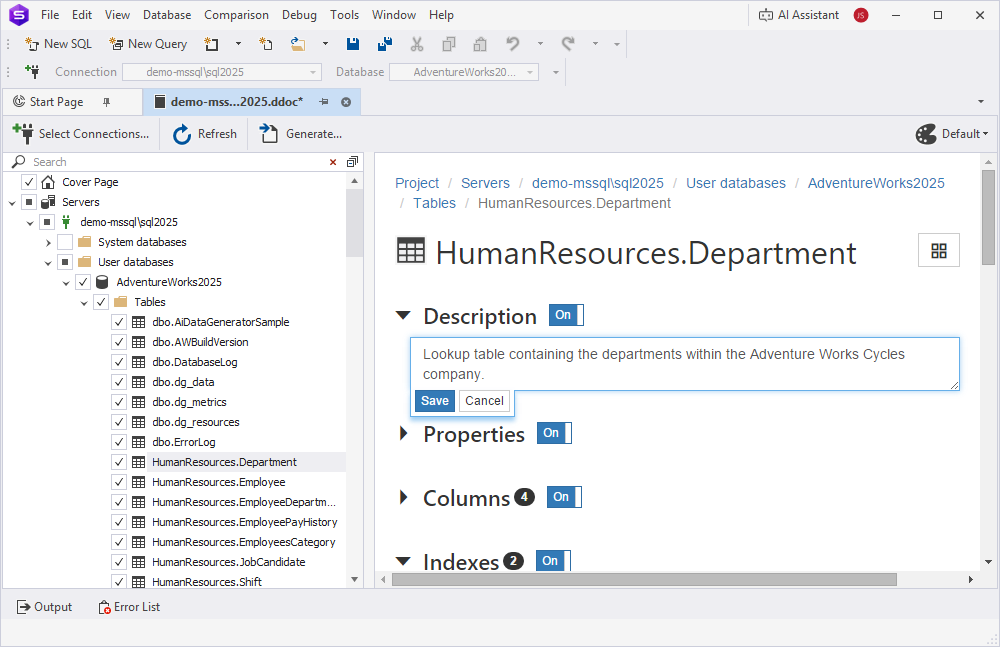1000x647 pixels.
Task: Open the File menu
Action: pyautogui.click(x=50, y=15)
